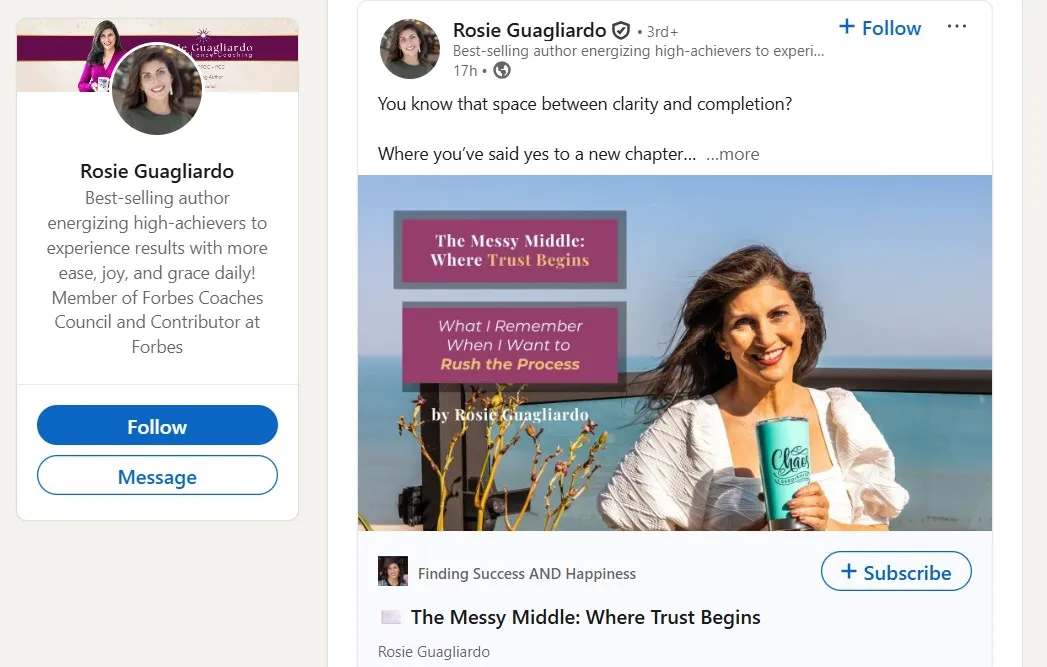Click the small Finding Success AND Happiness avatar
Image resolution: width=1047 pixels, height=667 pixels.
[393, 572]
